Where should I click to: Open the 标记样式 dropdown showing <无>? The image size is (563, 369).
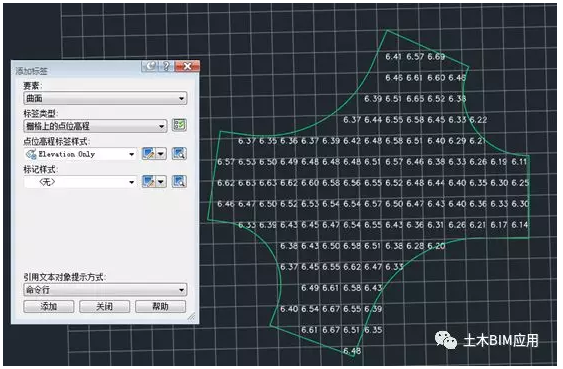pos(80,182)
